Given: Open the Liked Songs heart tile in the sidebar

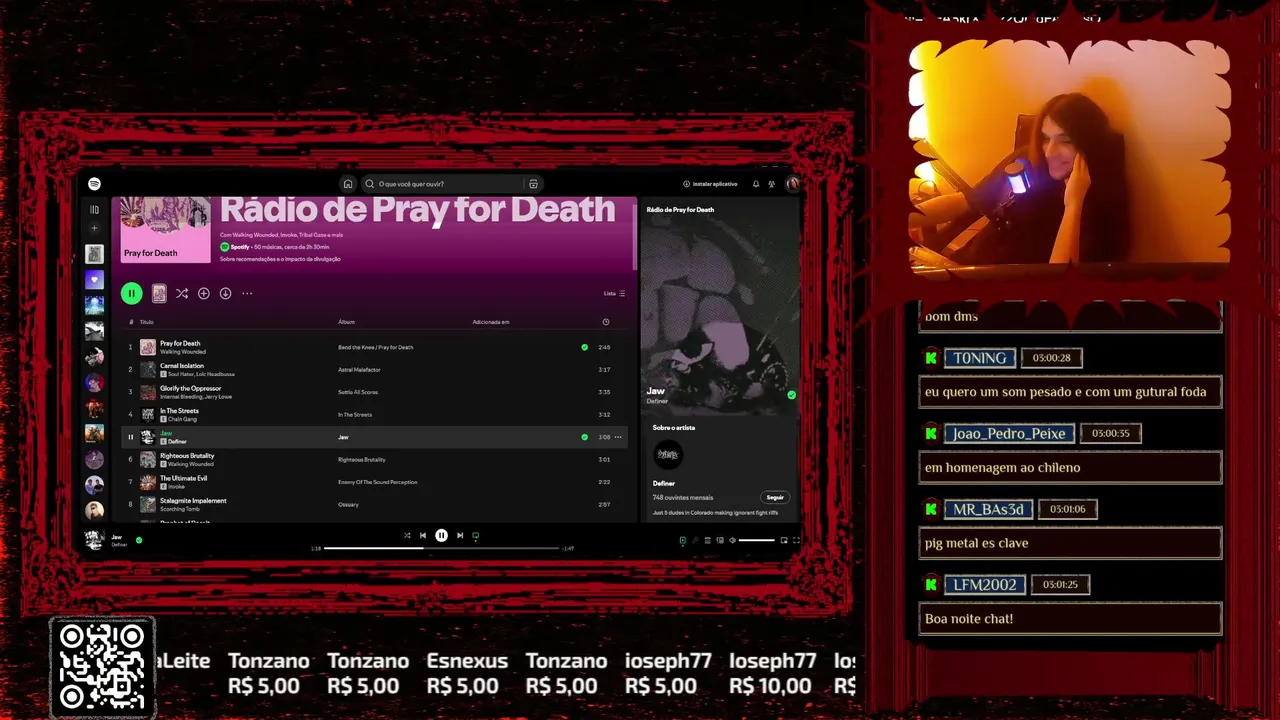Looking at the screenshot, I should pos(94,280).
